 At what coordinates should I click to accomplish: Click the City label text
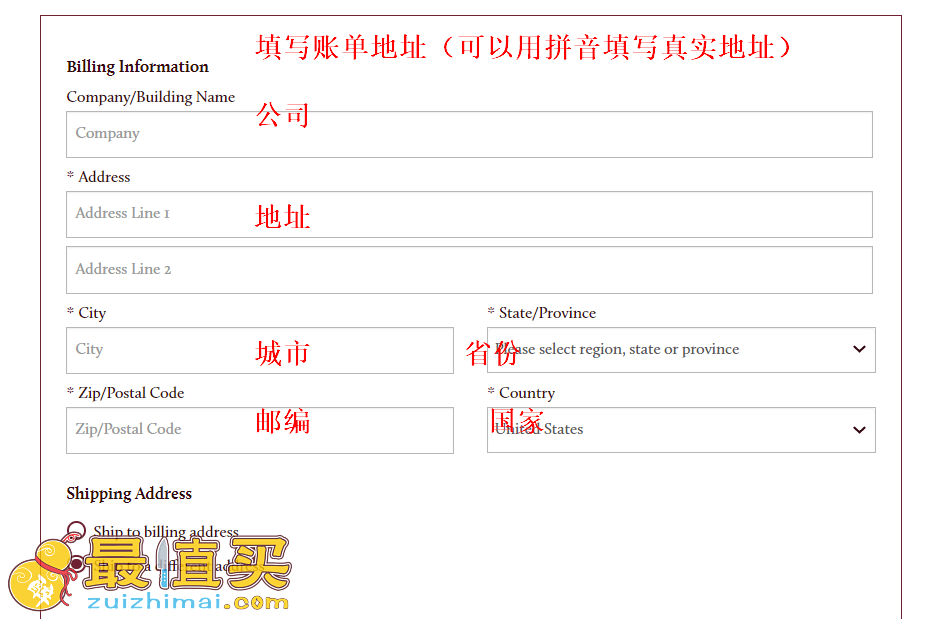pos(92,313)
